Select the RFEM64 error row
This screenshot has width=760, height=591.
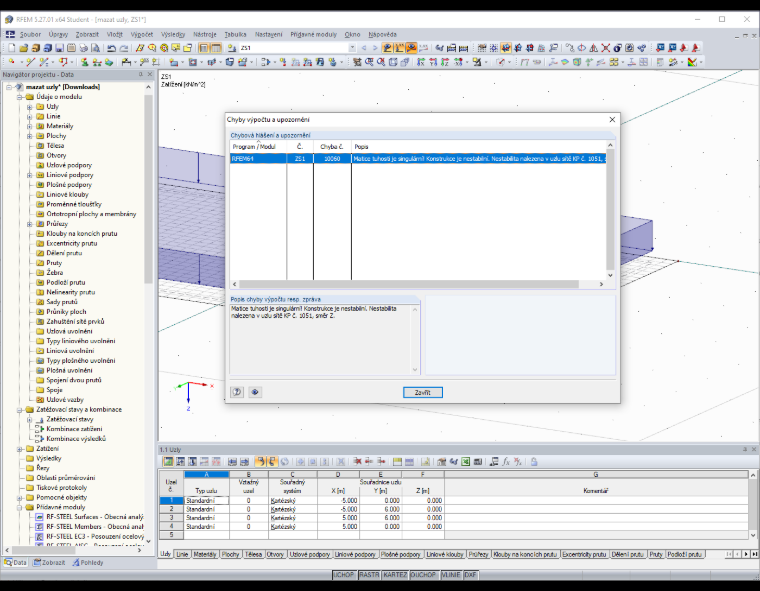point(418,159)
